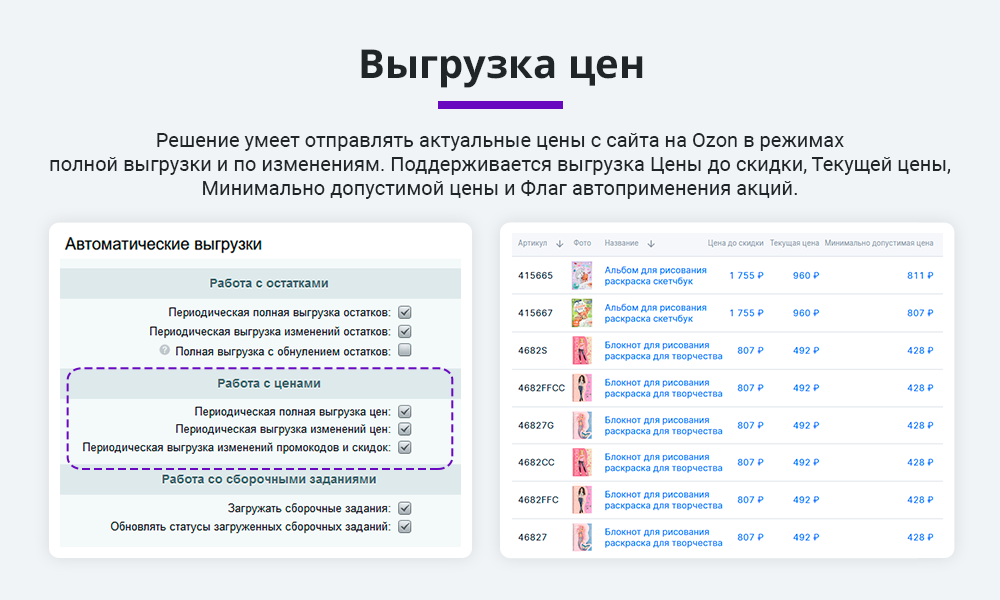The width and height of the screenshot is (1000, 600).
Task: View the product image for article 46827G
Action: click(x=581, y=425)
